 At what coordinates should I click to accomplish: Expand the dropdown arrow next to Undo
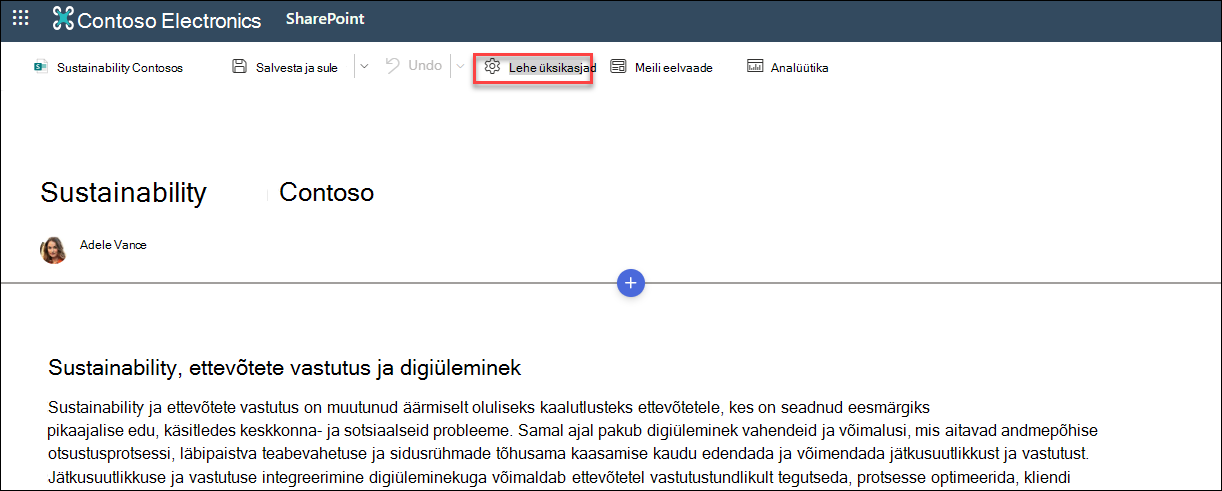(x=460, y=67)
